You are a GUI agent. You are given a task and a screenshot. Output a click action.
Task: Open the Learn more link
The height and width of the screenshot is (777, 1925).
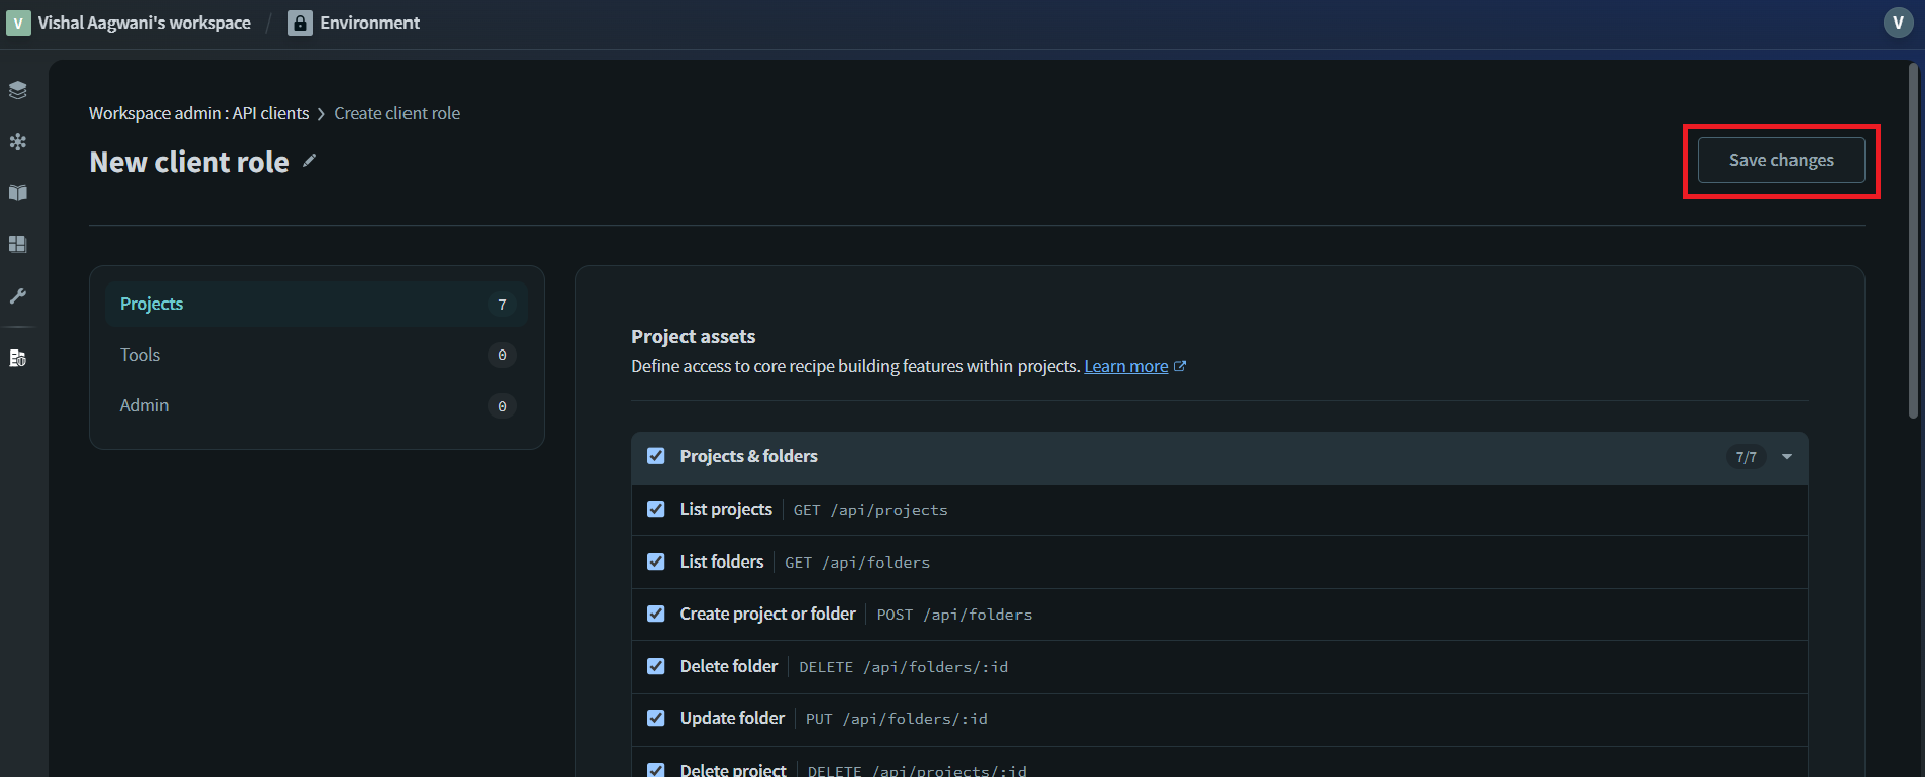(1126, 366)
